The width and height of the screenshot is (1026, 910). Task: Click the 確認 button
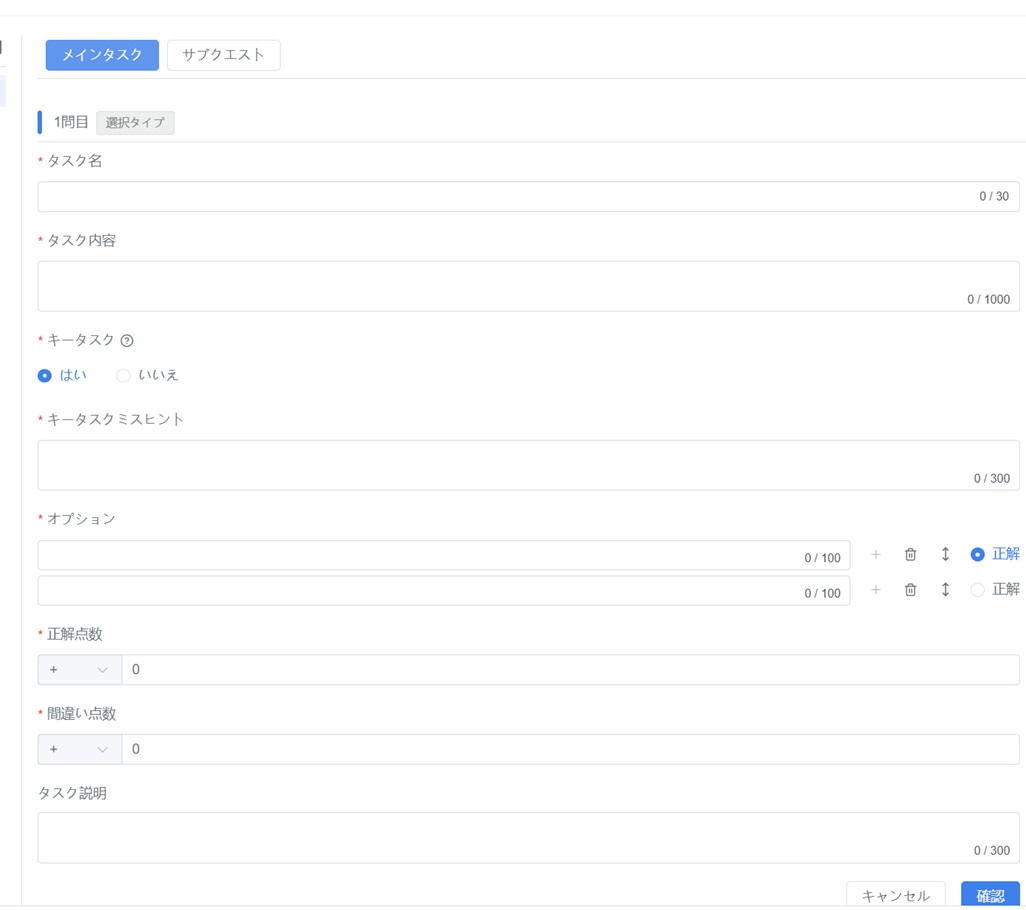[991, 895]
